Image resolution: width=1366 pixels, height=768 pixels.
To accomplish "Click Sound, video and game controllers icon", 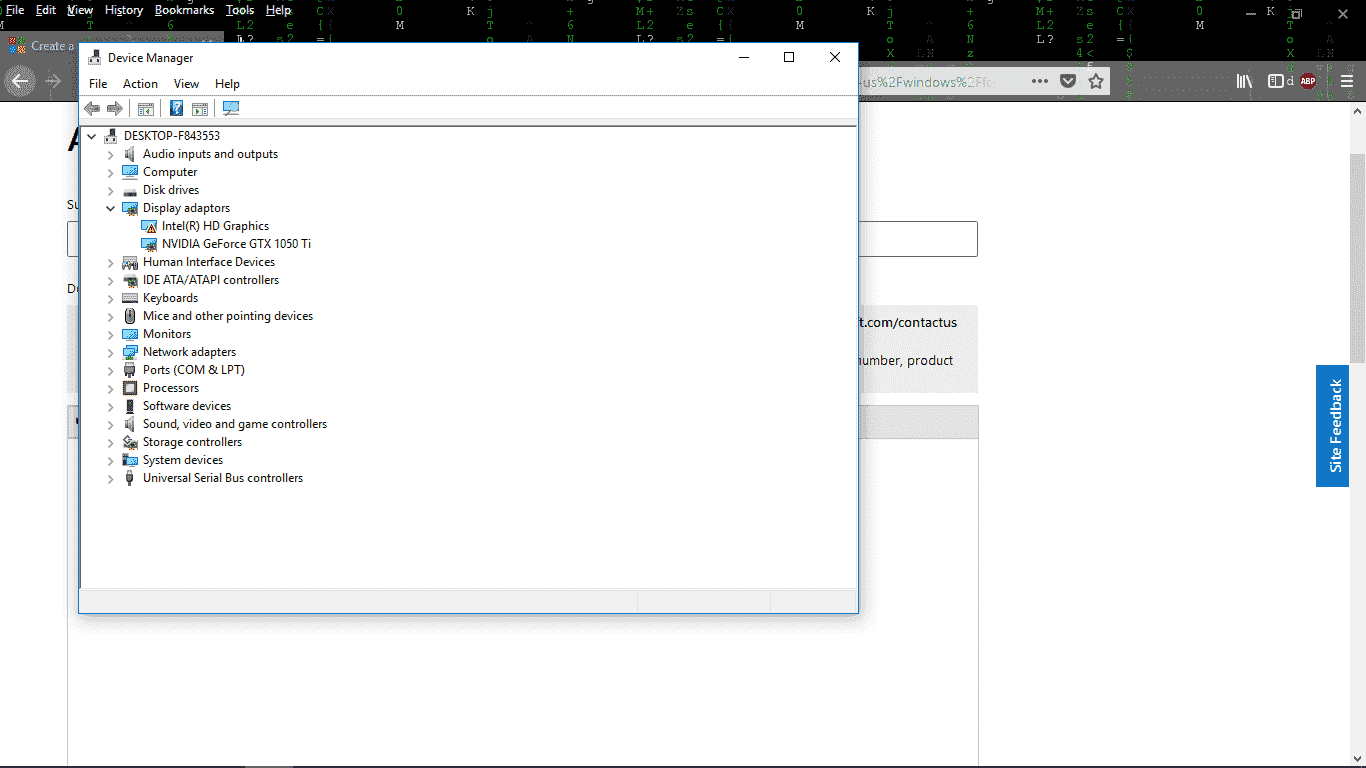I will coord(130,424).
